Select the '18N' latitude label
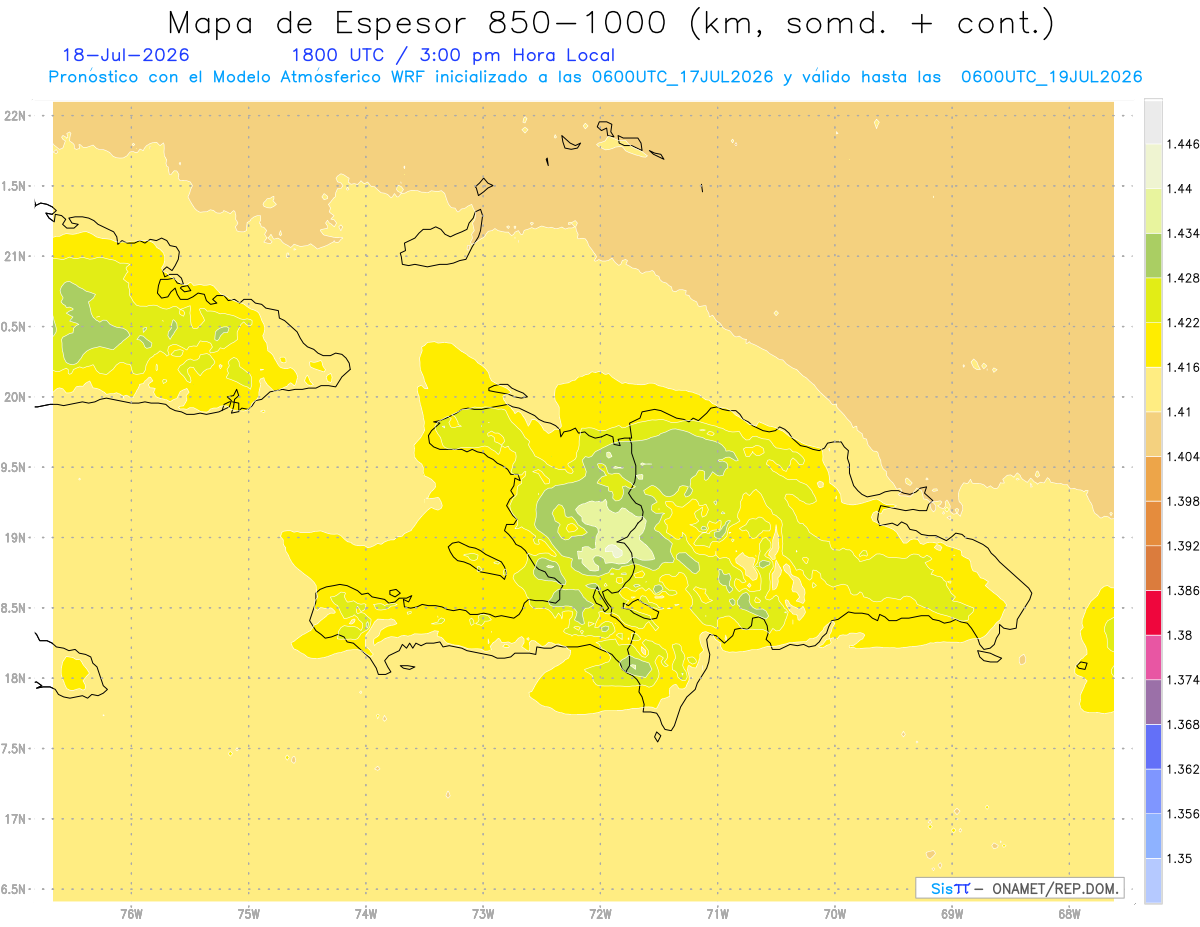This screenshot has height=927, width=1200. (x=14, y=679)
